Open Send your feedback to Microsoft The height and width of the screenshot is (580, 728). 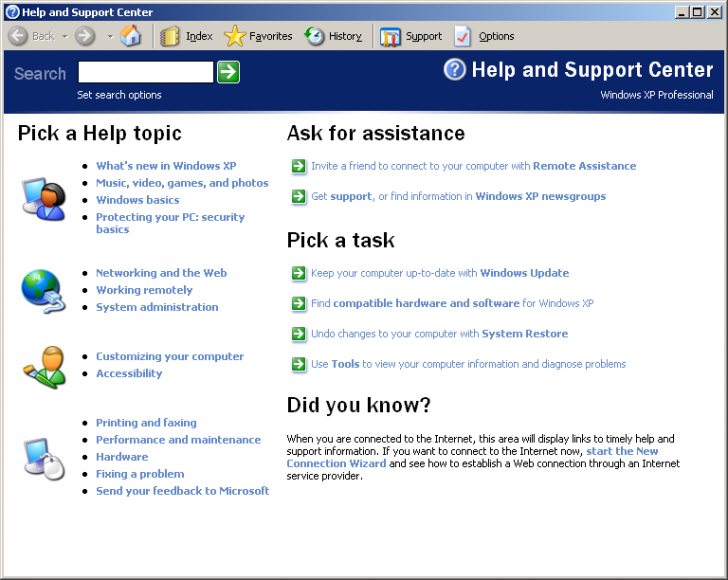182,491
